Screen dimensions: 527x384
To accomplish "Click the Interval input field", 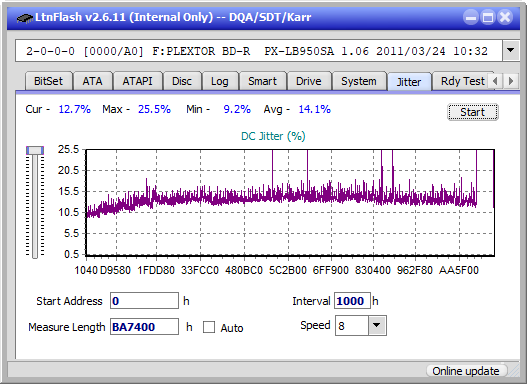I will pyautogui.click(x=352, y=300).
